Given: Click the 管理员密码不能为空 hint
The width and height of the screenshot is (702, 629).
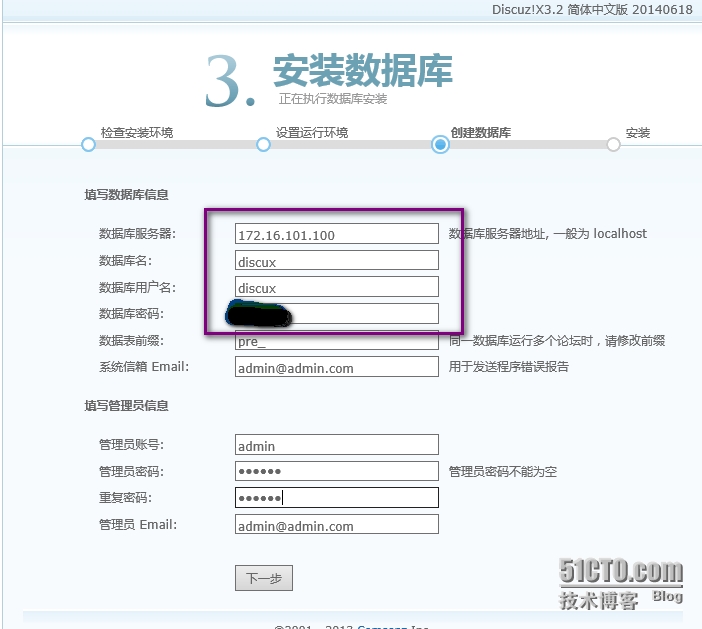Looking at the screenshot, I should 503,471.
